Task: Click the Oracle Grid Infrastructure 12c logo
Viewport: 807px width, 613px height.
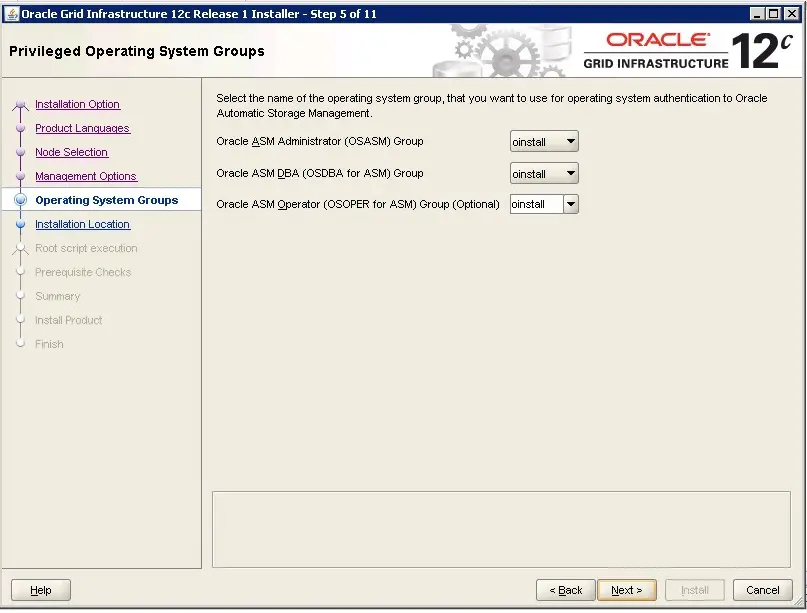Action: [688, 50]
